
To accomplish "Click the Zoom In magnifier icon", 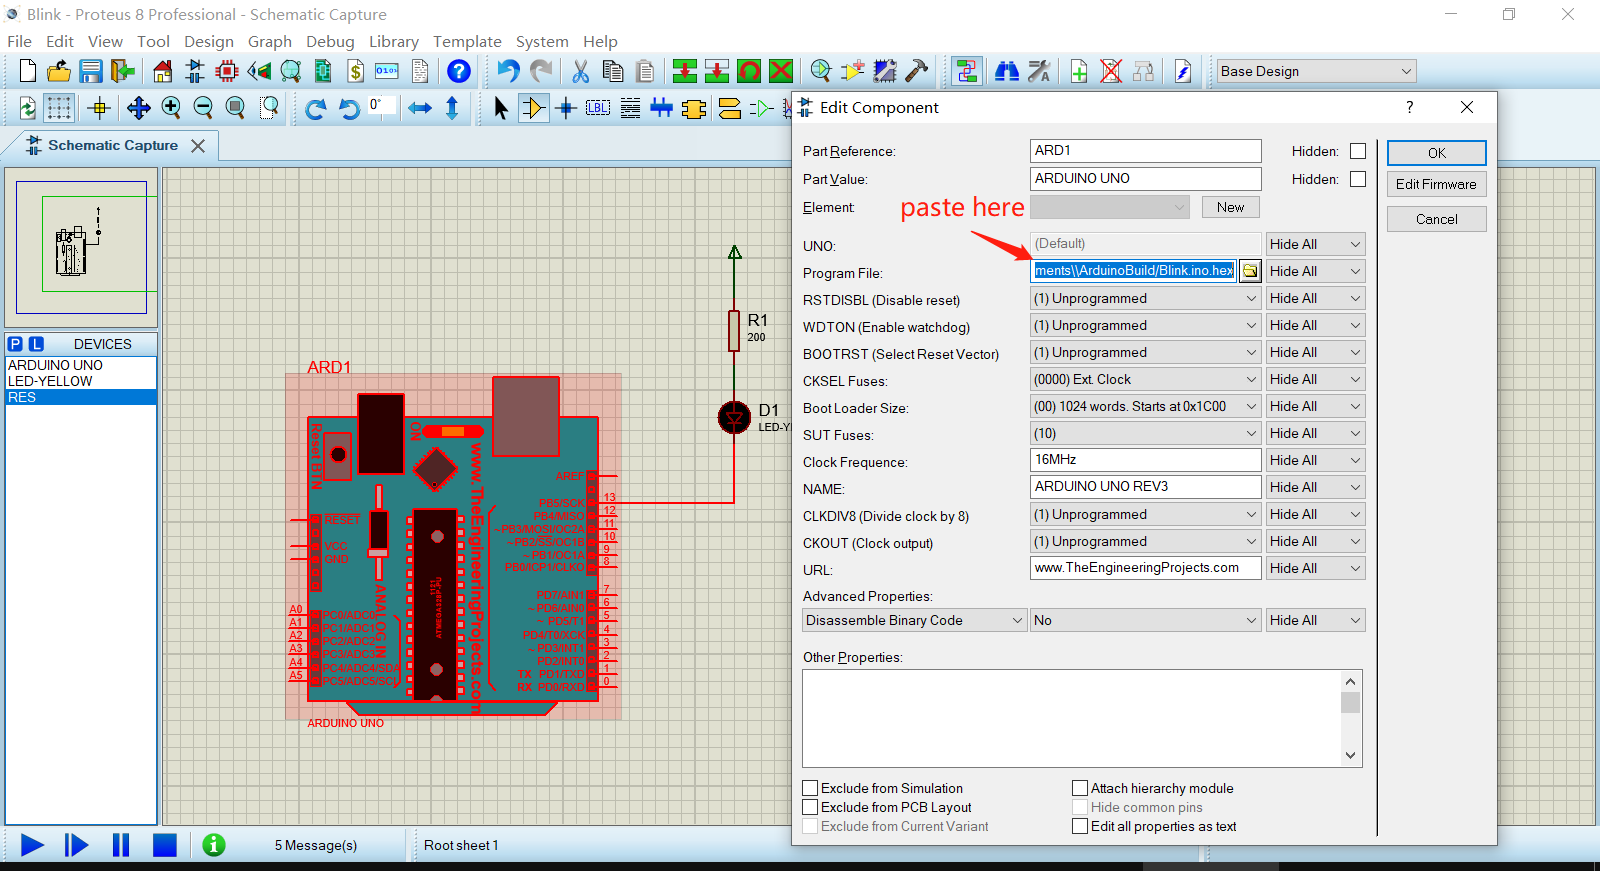I will [x=171, y=108].
